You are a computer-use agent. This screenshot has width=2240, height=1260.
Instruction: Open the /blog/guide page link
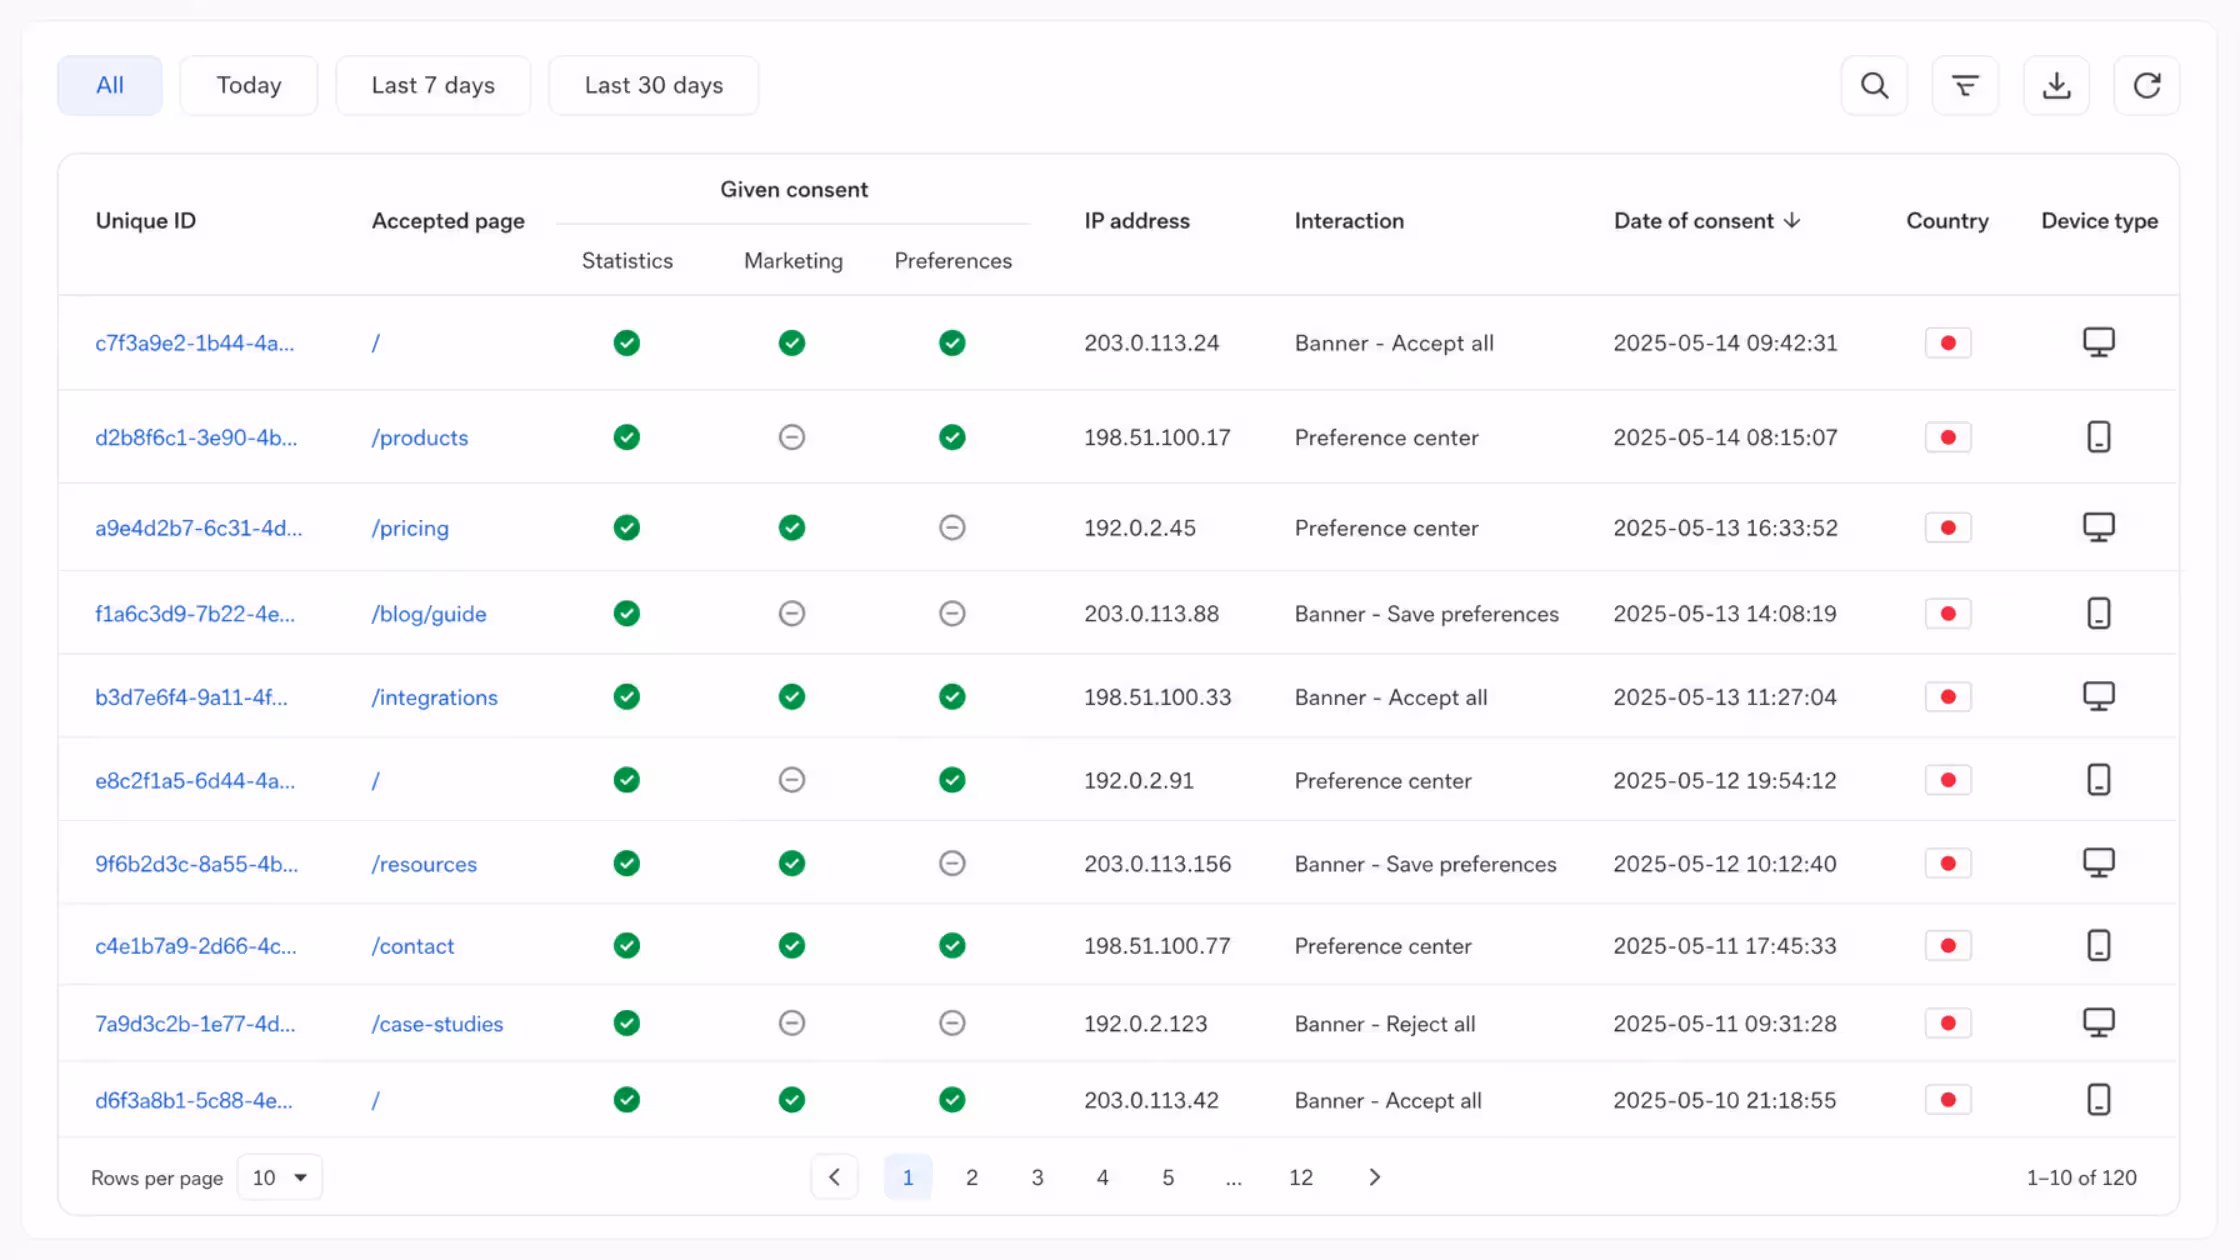[x=428, y=614]
